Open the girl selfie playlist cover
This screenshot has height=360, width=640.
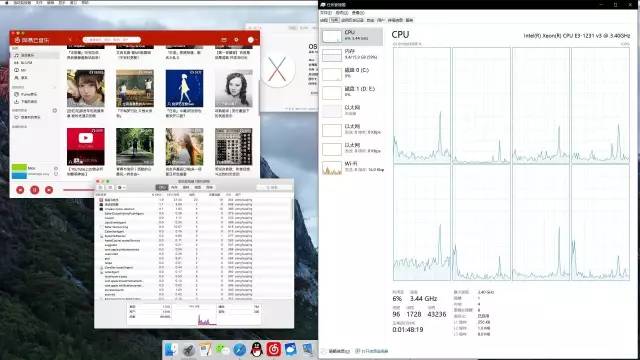click(86, 89)
